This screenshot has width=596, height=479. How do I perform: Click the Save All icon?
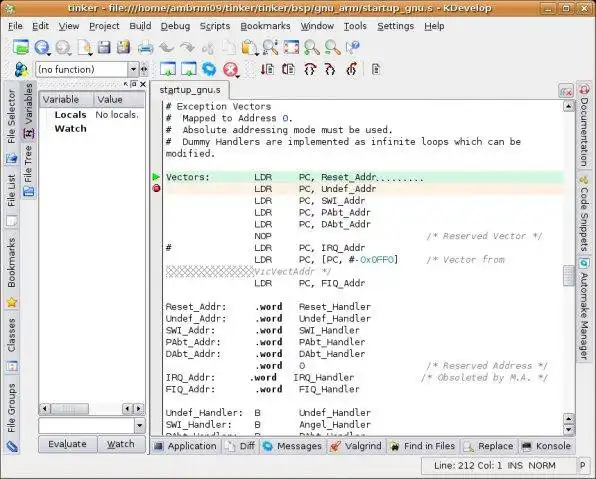pyautogui.click(x=124, y=48)
